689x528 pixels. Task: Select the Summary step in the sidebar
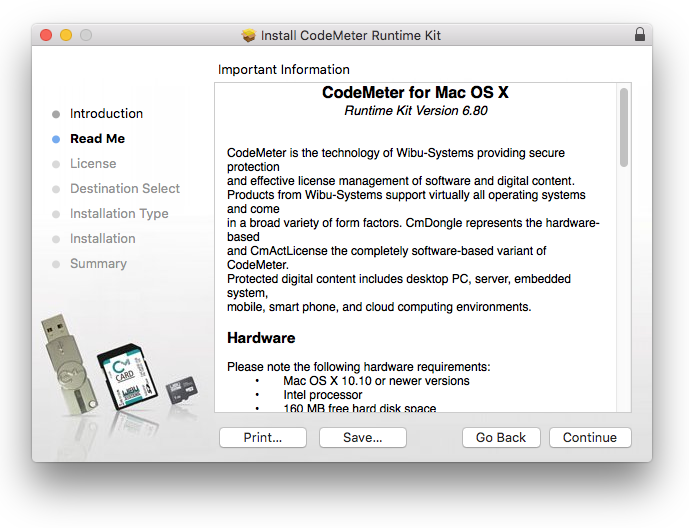tap(98, 264)
